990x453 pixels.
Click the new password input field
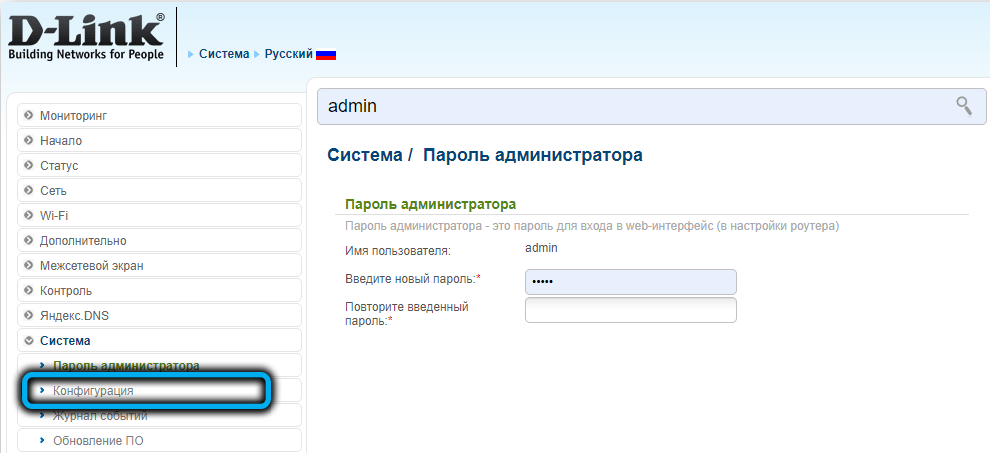(630, 282)
